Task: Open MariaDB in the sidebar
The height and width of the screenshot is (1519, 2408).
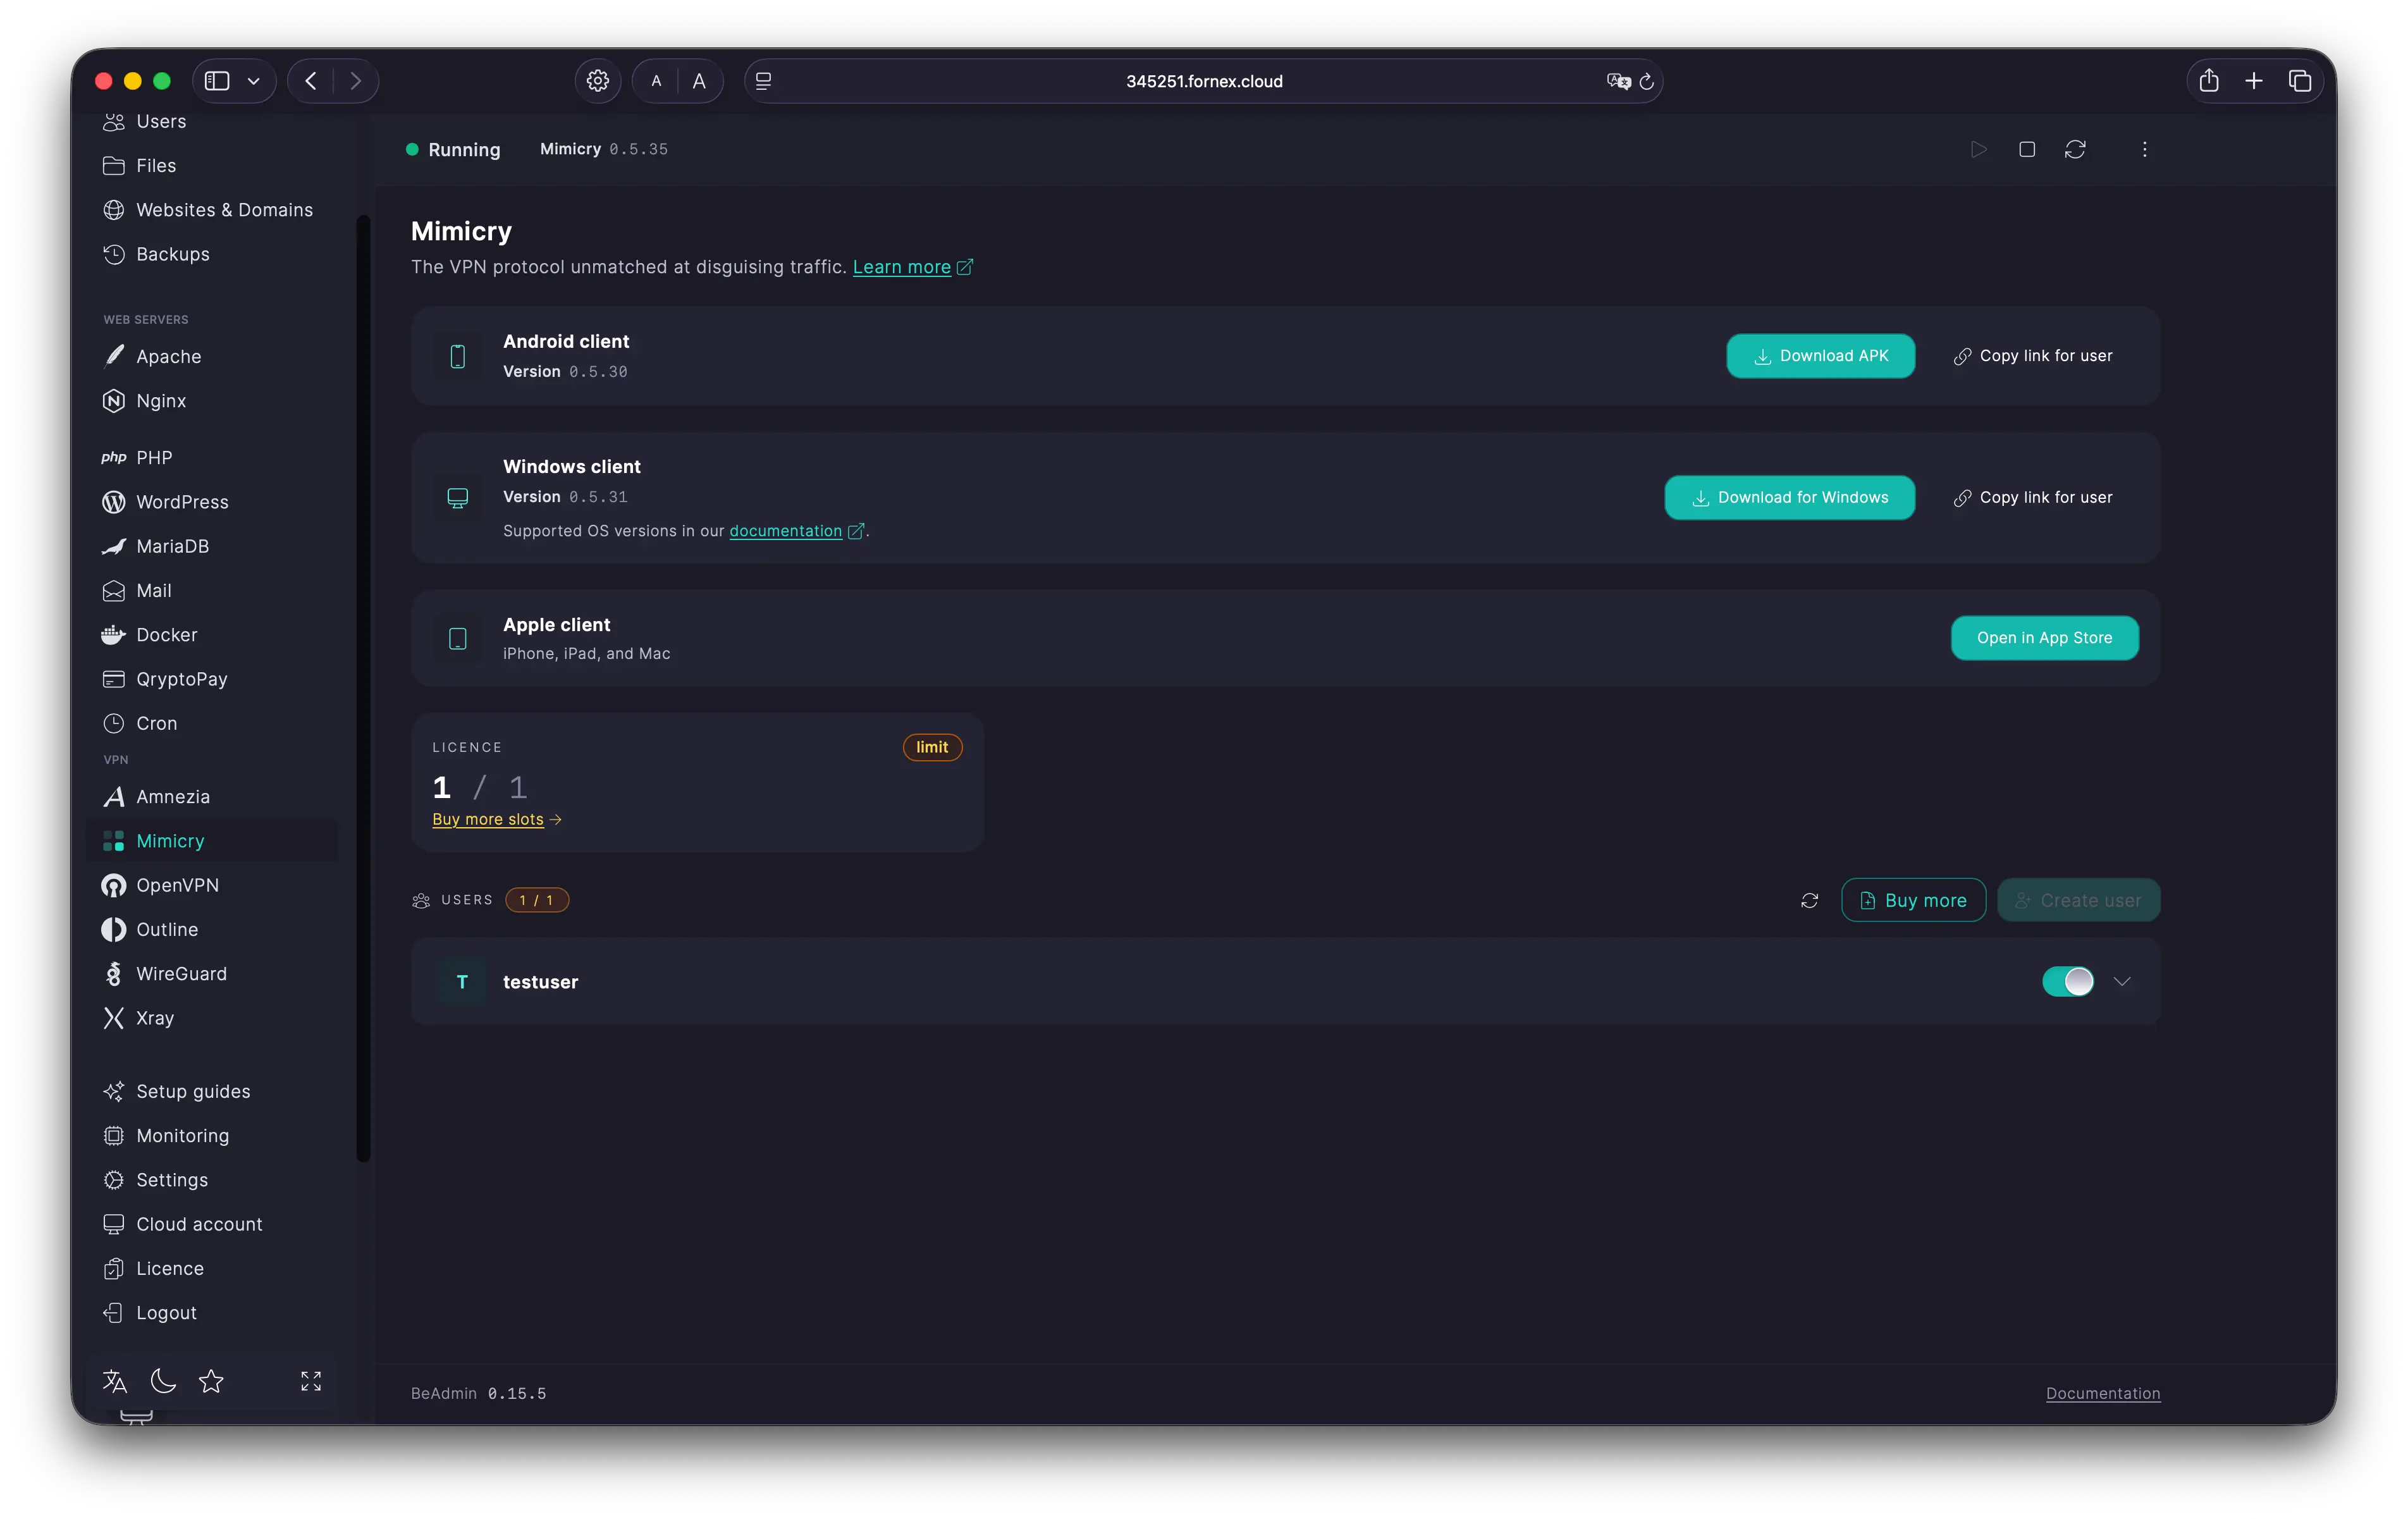Action: (172, 546)
